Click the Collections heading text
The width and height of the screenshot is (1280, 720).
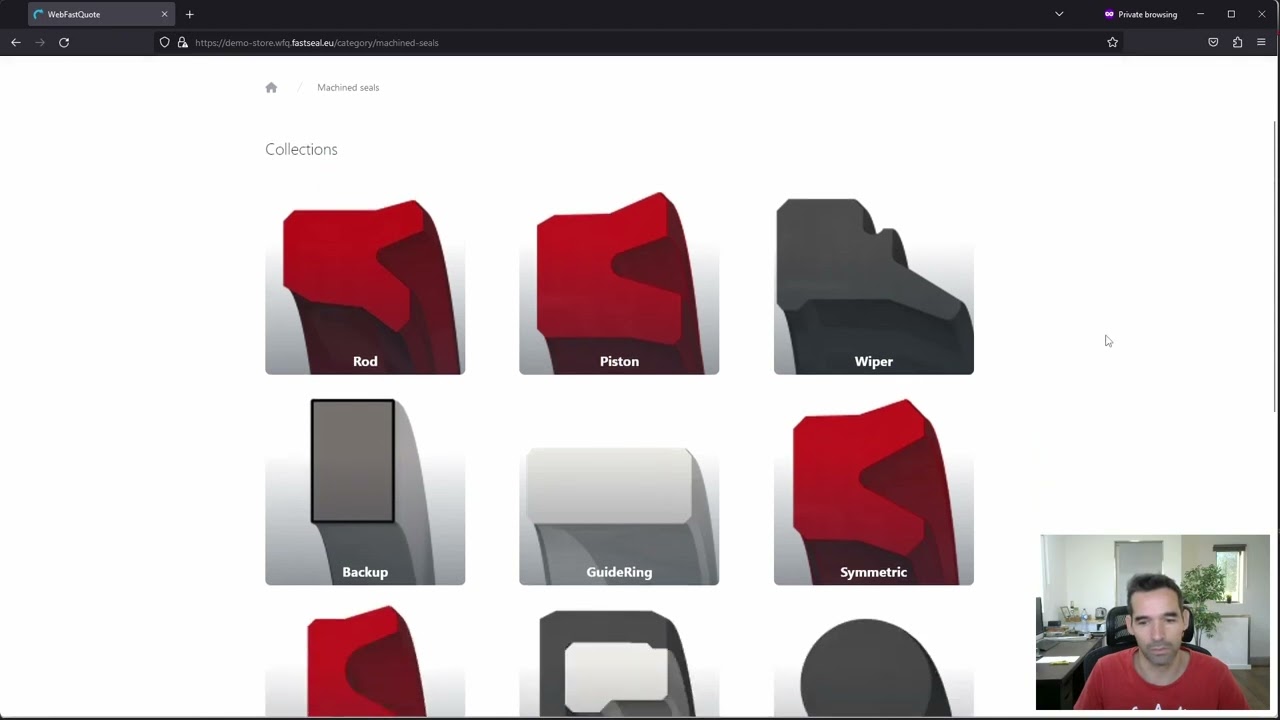(301, 149)
